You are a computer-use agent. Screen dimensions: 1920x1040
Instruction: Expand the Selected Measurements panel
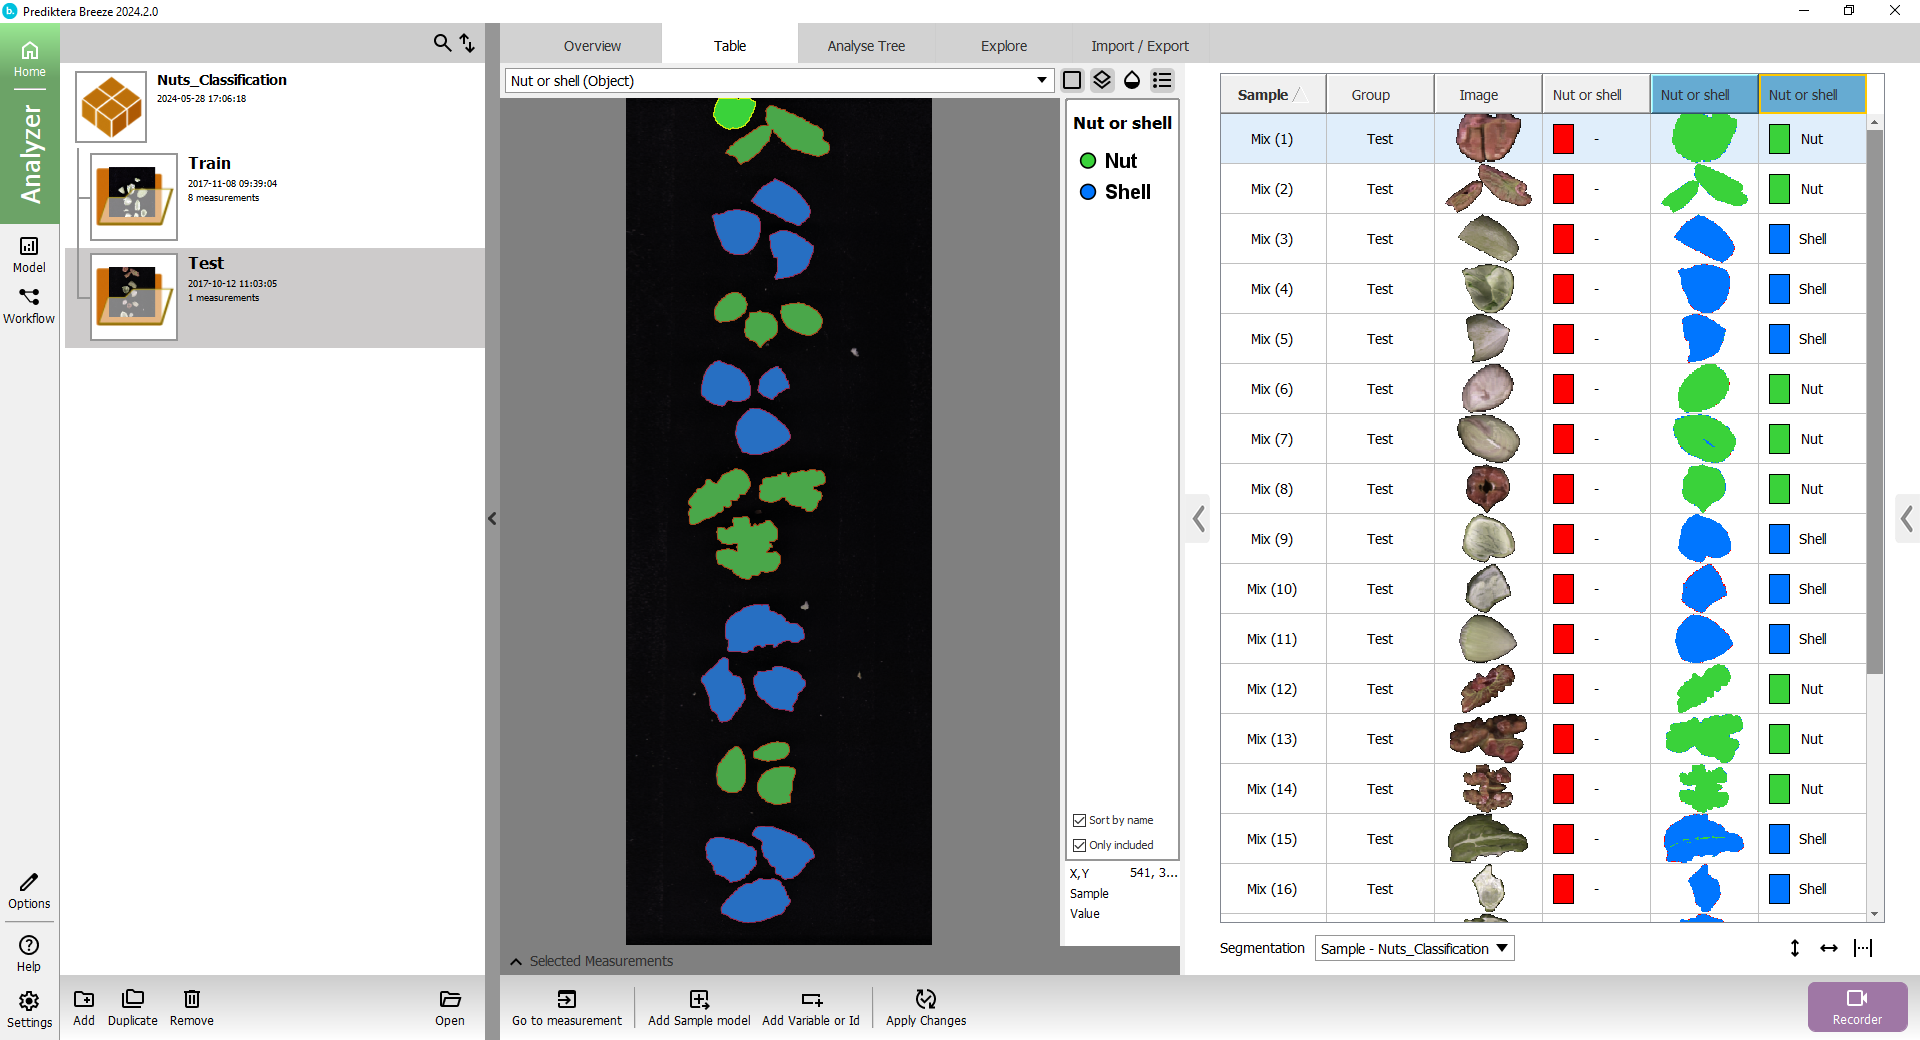click(516, 961)
